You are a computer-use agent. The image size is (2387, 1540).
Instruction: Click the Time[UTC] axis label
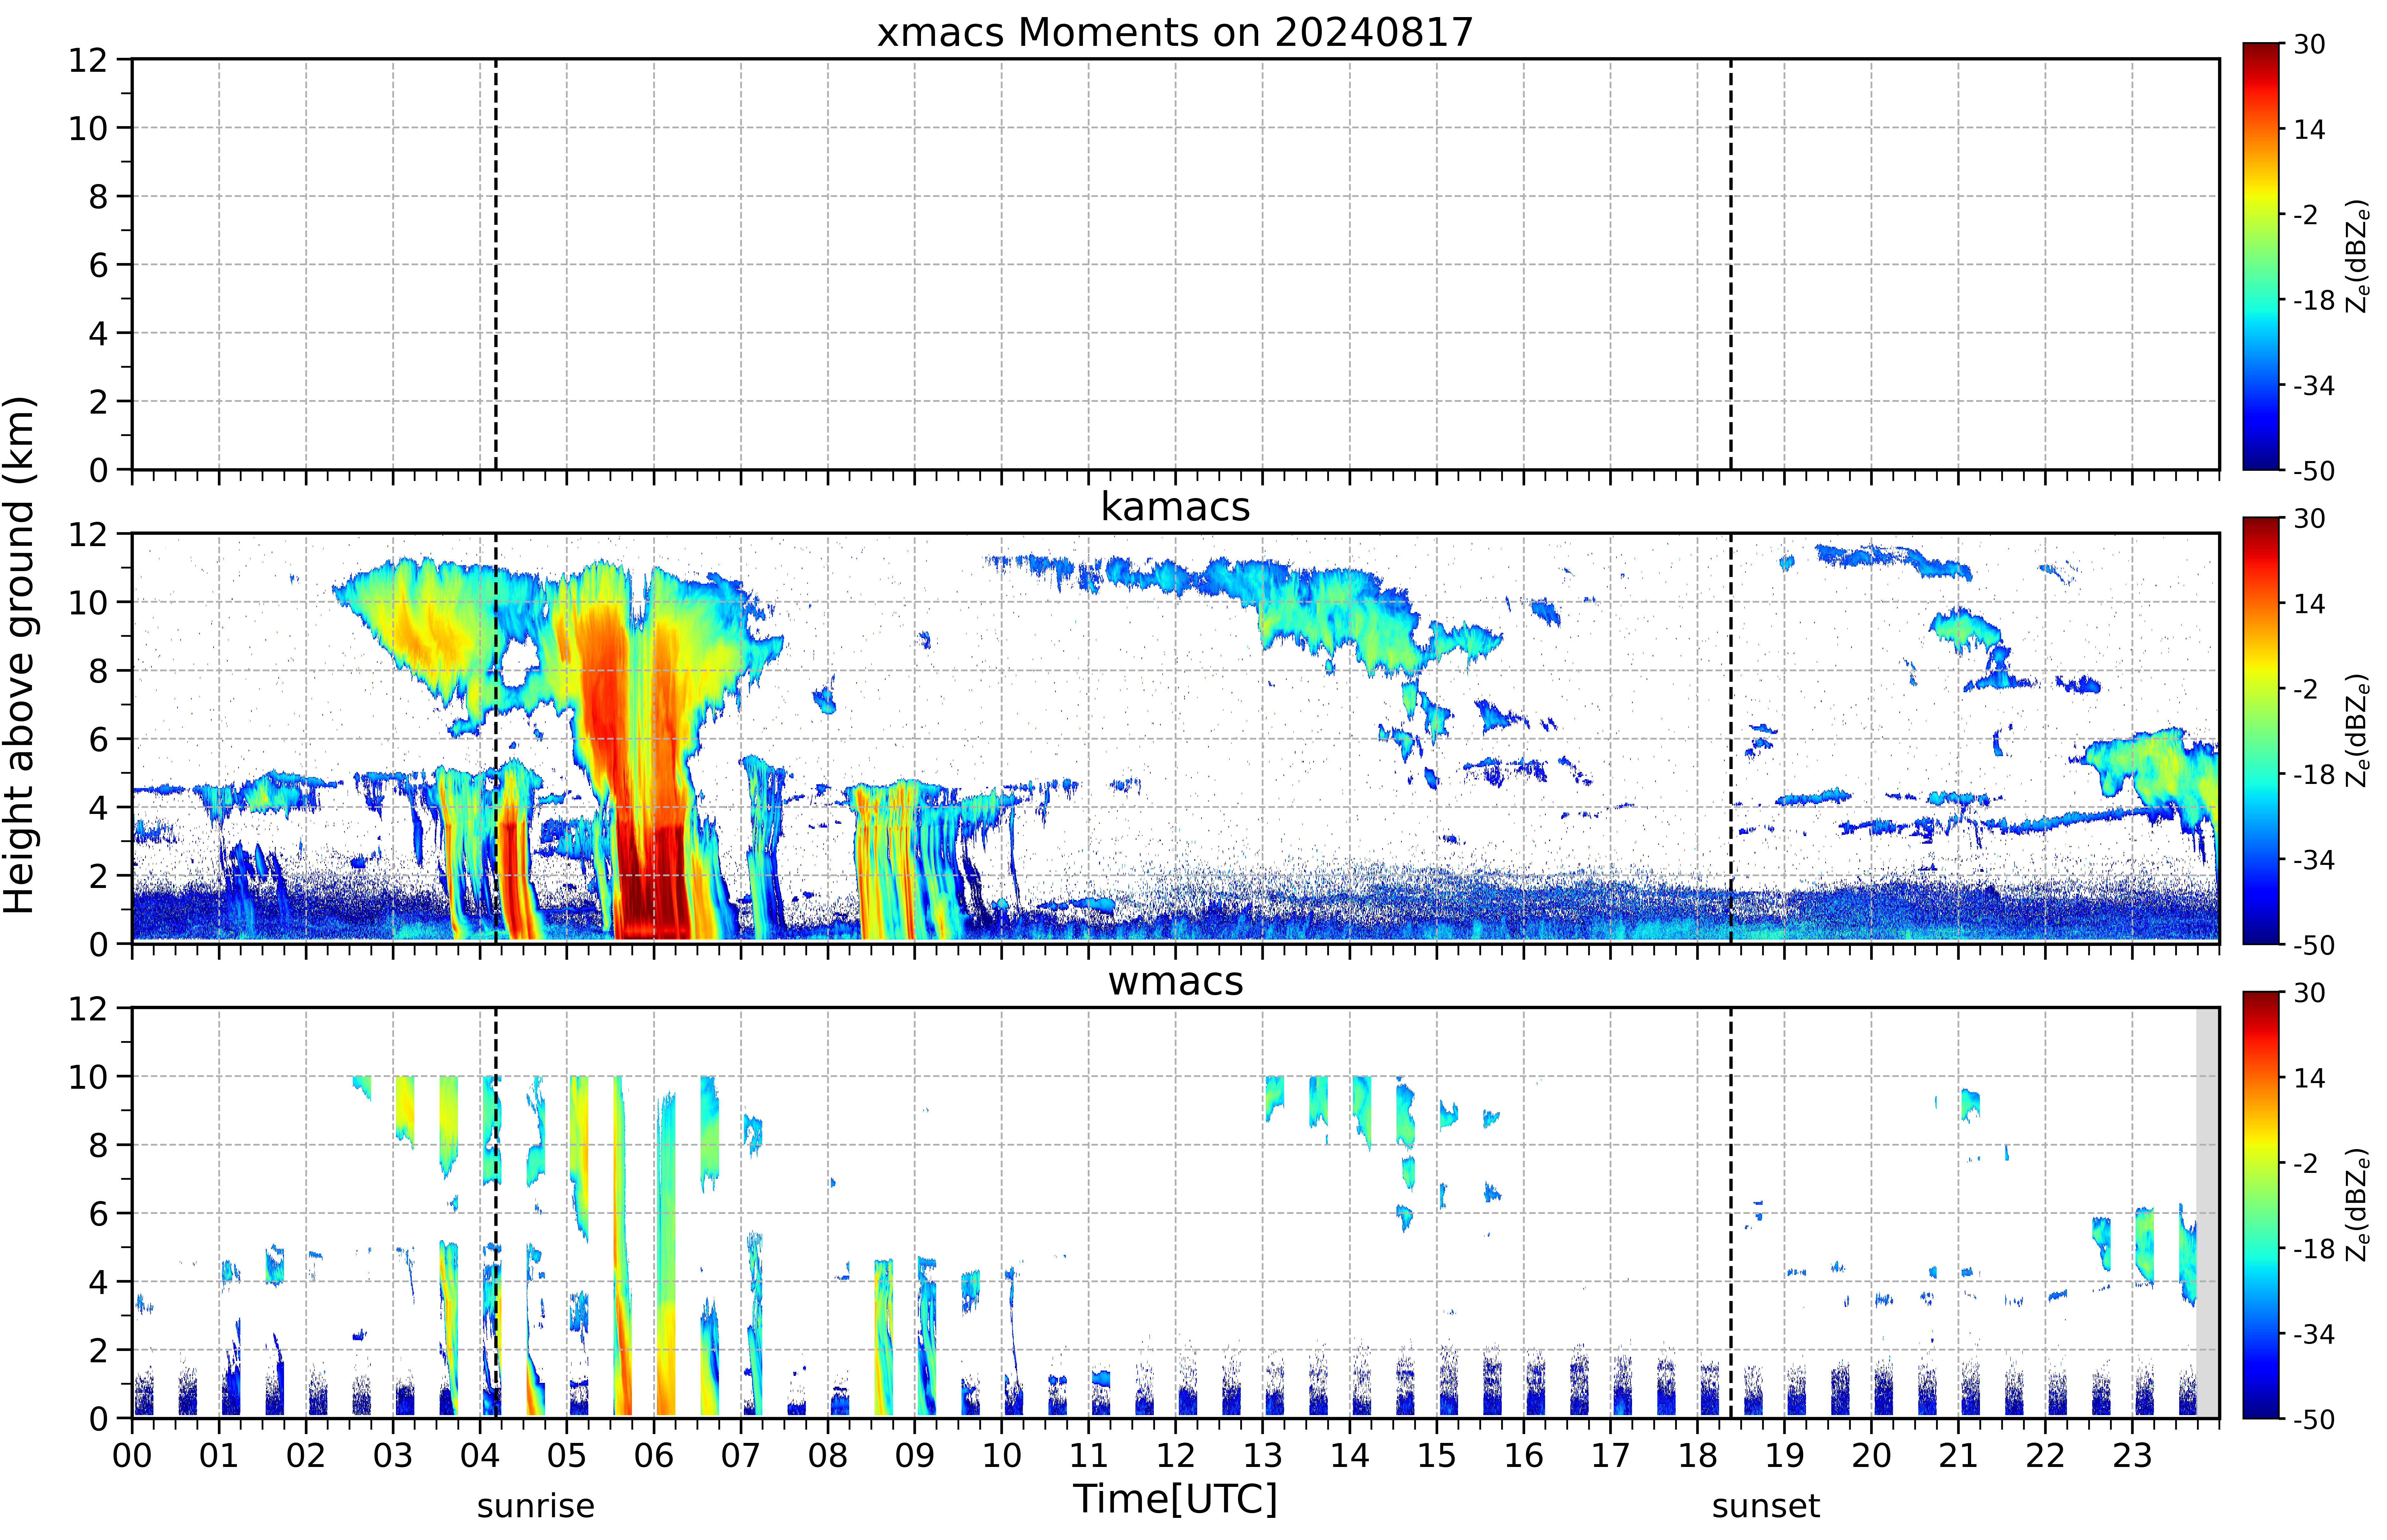click(1175, 1499)
